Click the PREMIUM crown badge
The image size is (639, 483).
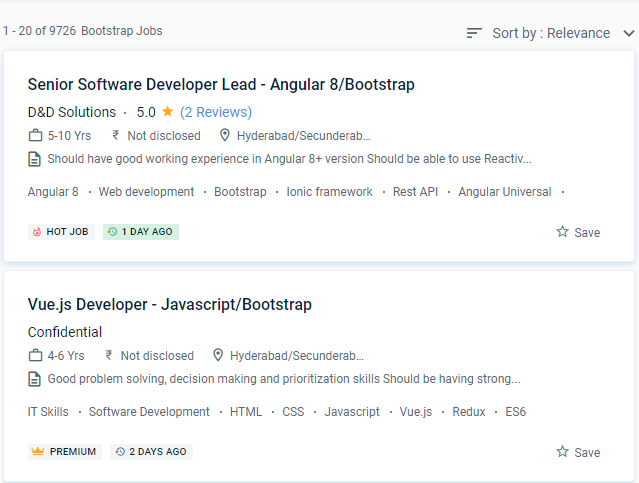pos(64,452)
